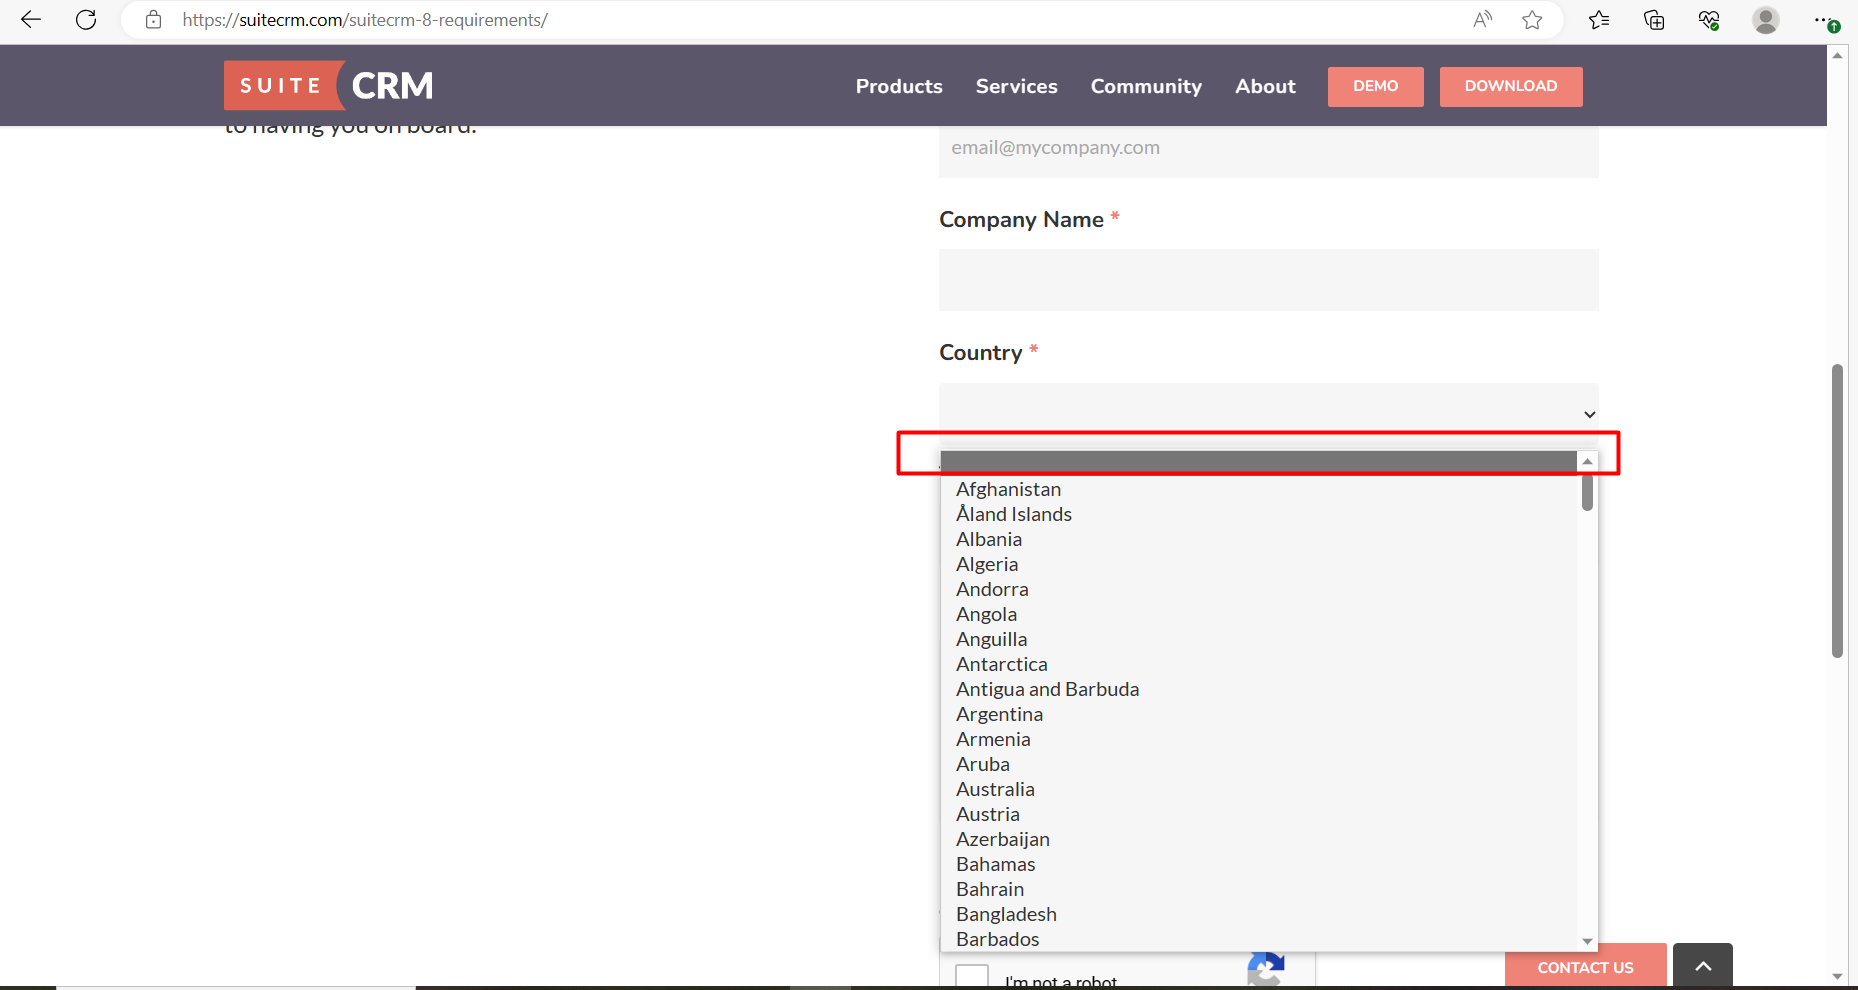The height and width of the screenshot is (990, 1858).
Task: Click the reCAPTCHA logo
Action: (x=1266, y=970)
